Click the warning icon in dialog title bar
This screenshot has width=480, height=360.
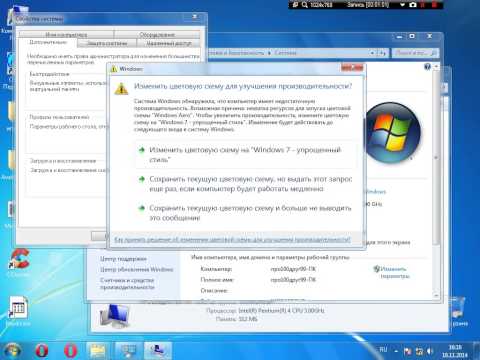[114, 69]
